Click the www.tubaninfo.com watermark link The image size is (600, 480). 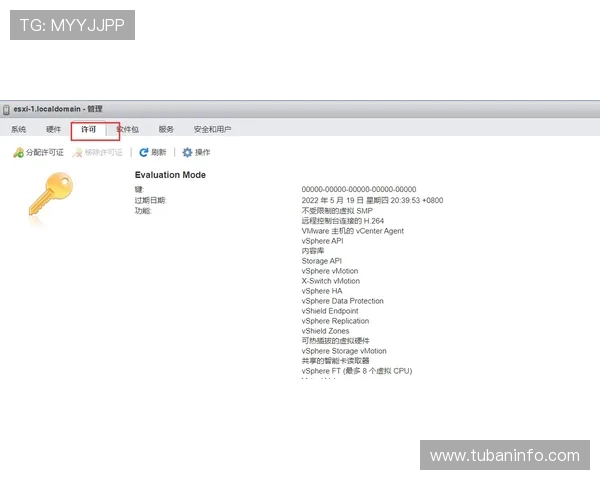504,456
